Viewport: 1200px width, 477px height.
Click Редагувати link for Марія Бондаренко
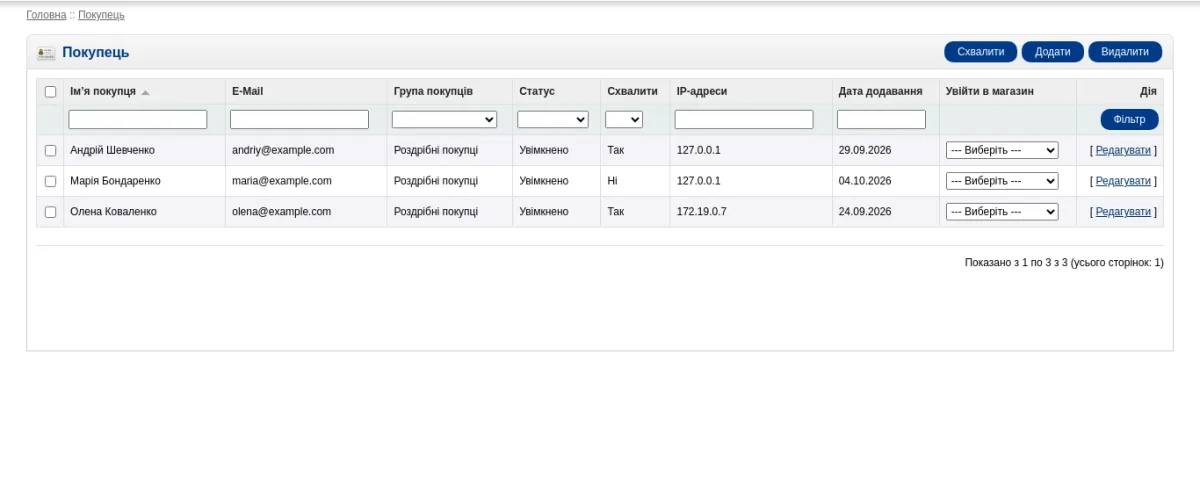(1123, 181)
